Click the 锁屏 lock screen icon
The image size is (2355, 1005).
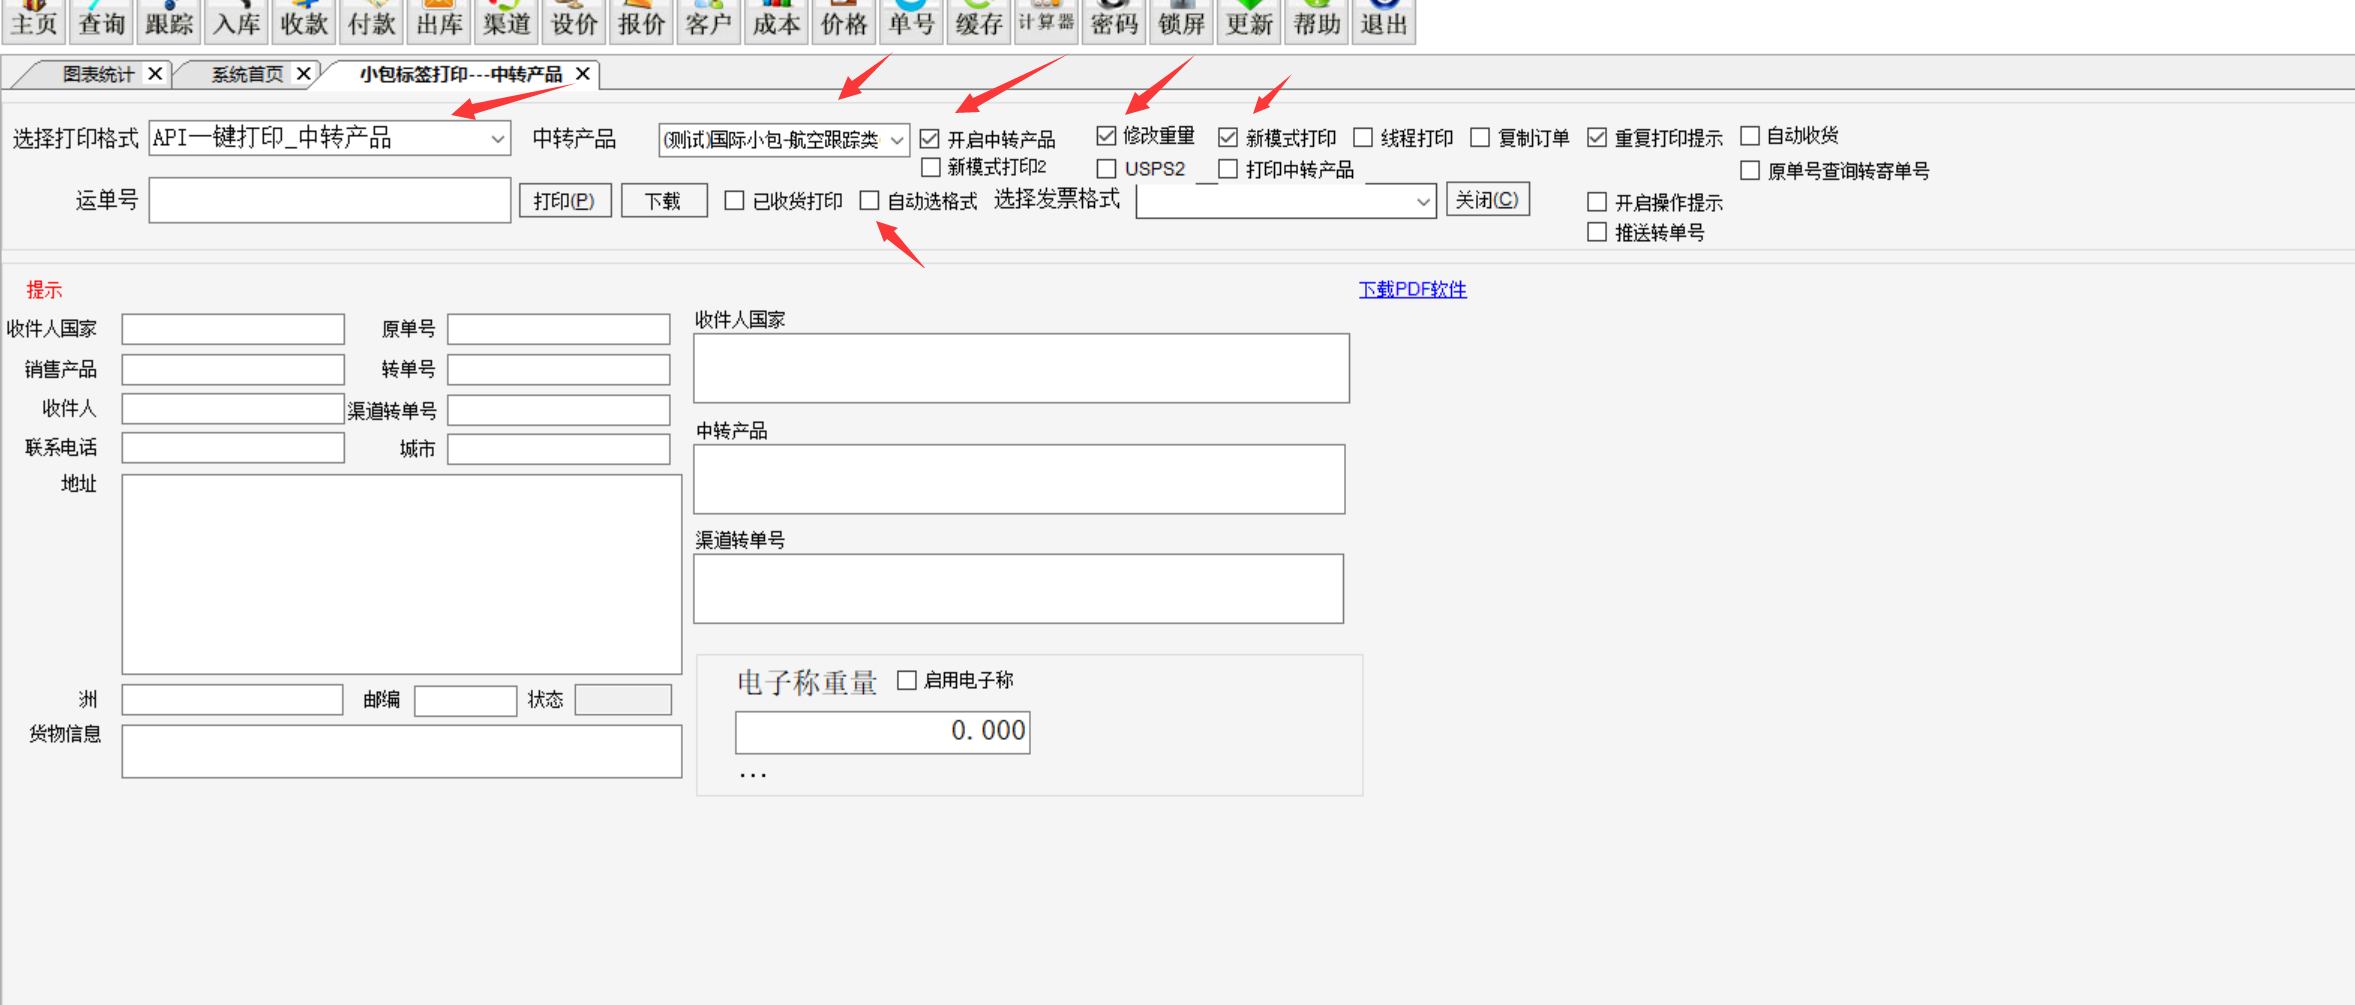[1181, 21]
